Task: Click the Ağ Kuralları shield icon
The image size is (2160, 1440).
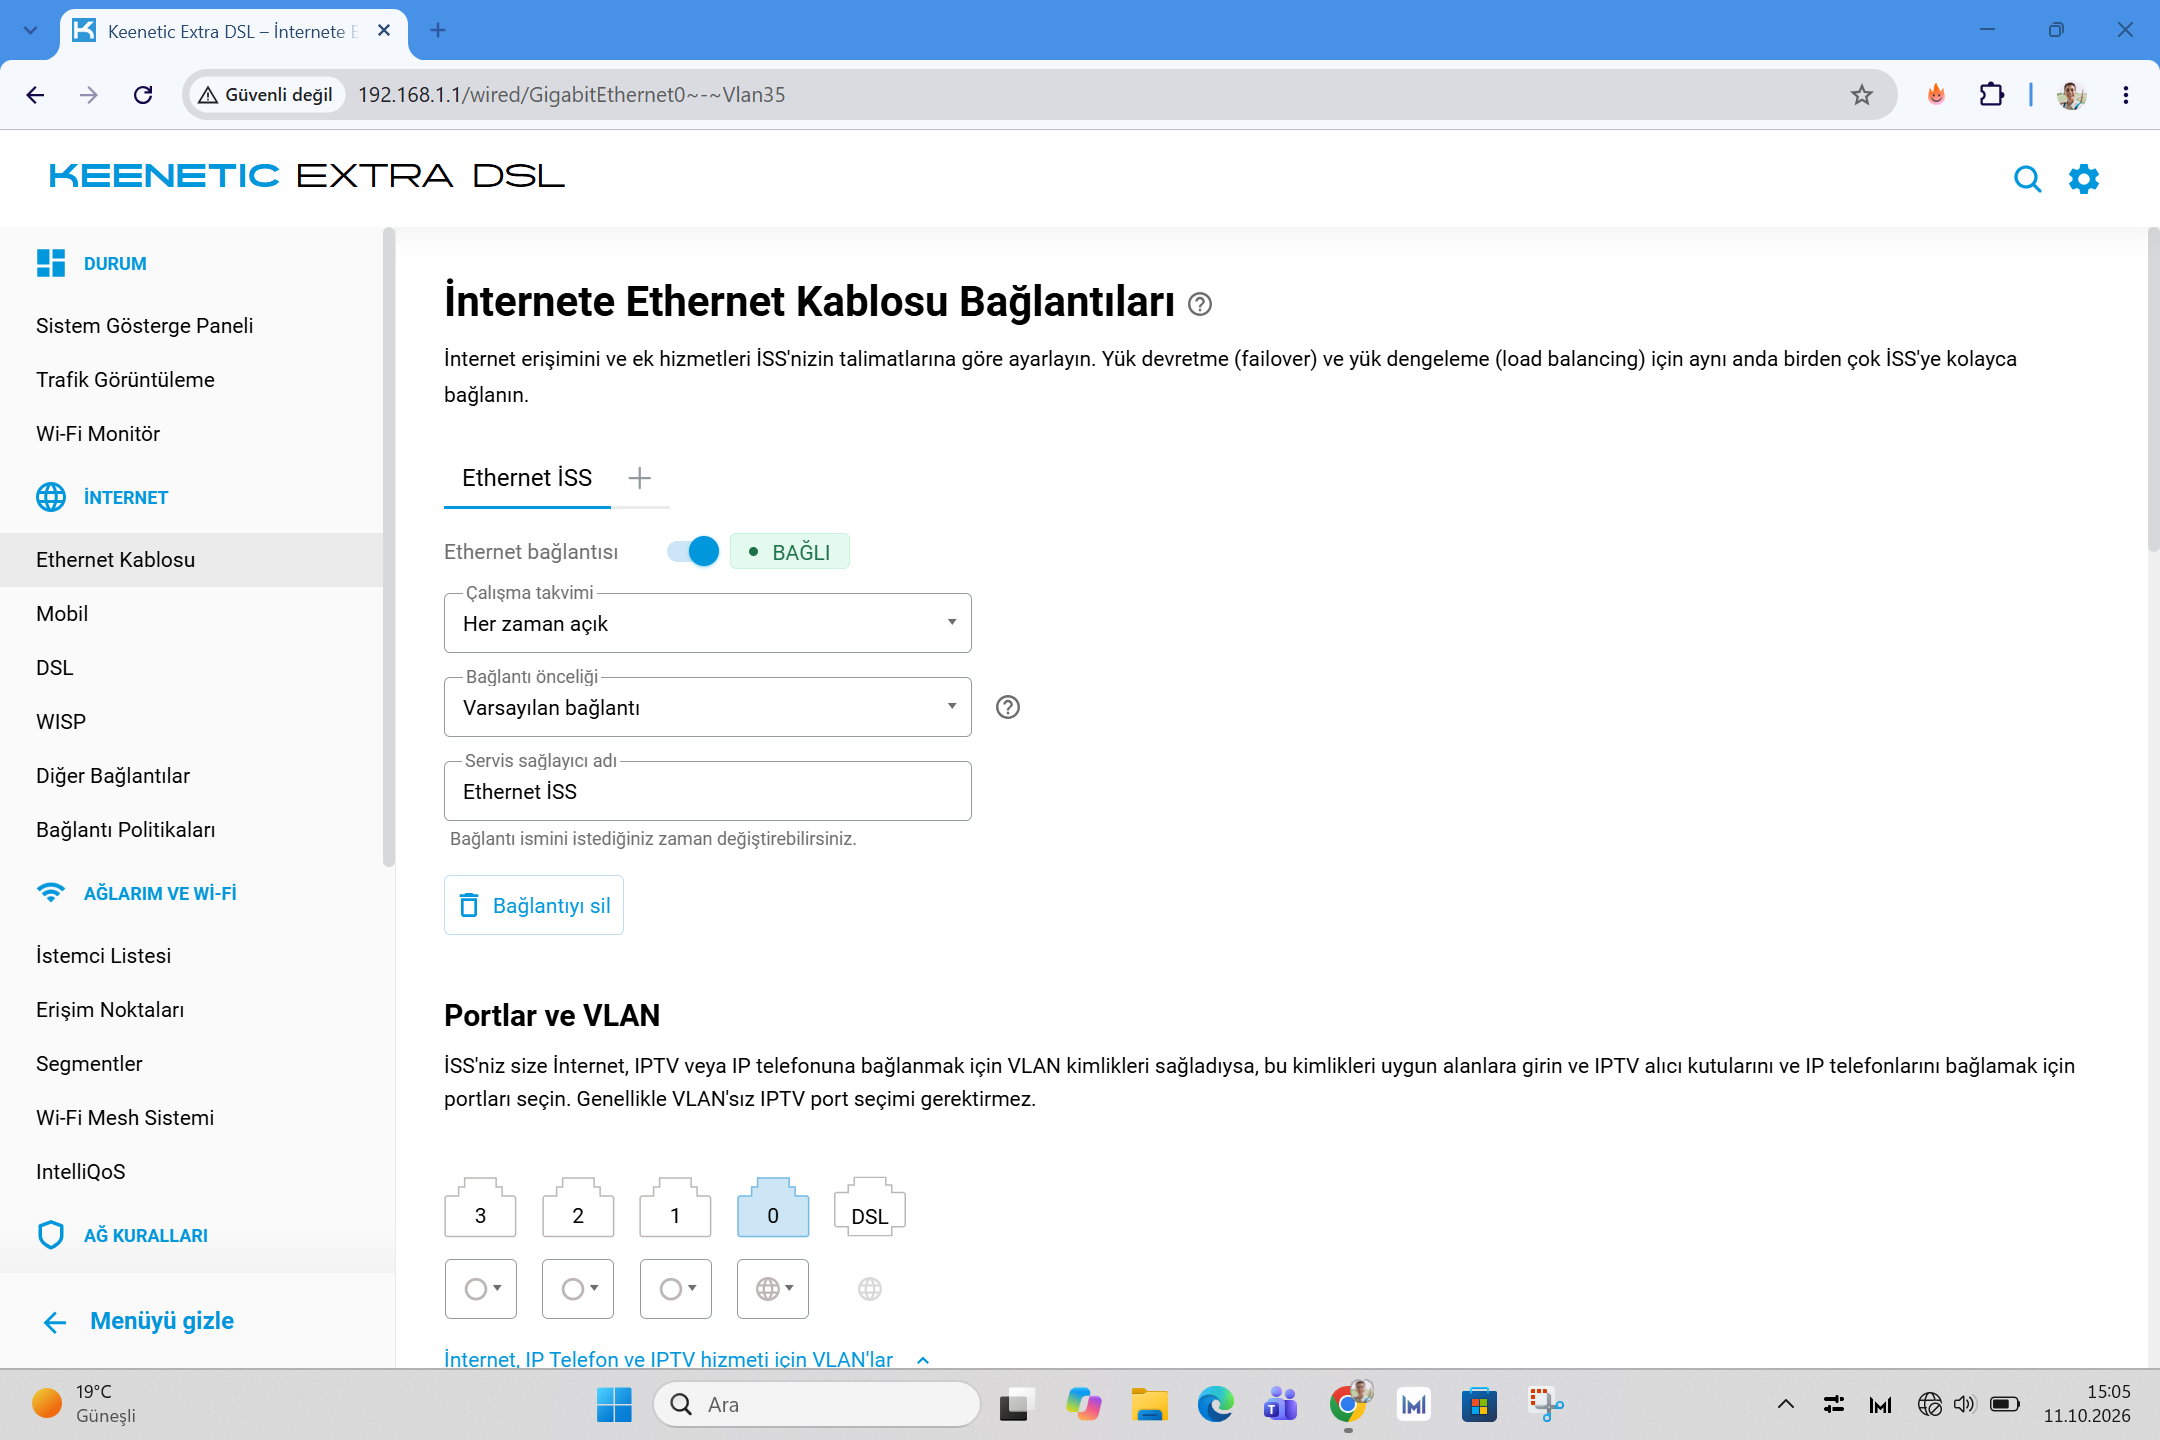Action: [x=51, y=1235]
